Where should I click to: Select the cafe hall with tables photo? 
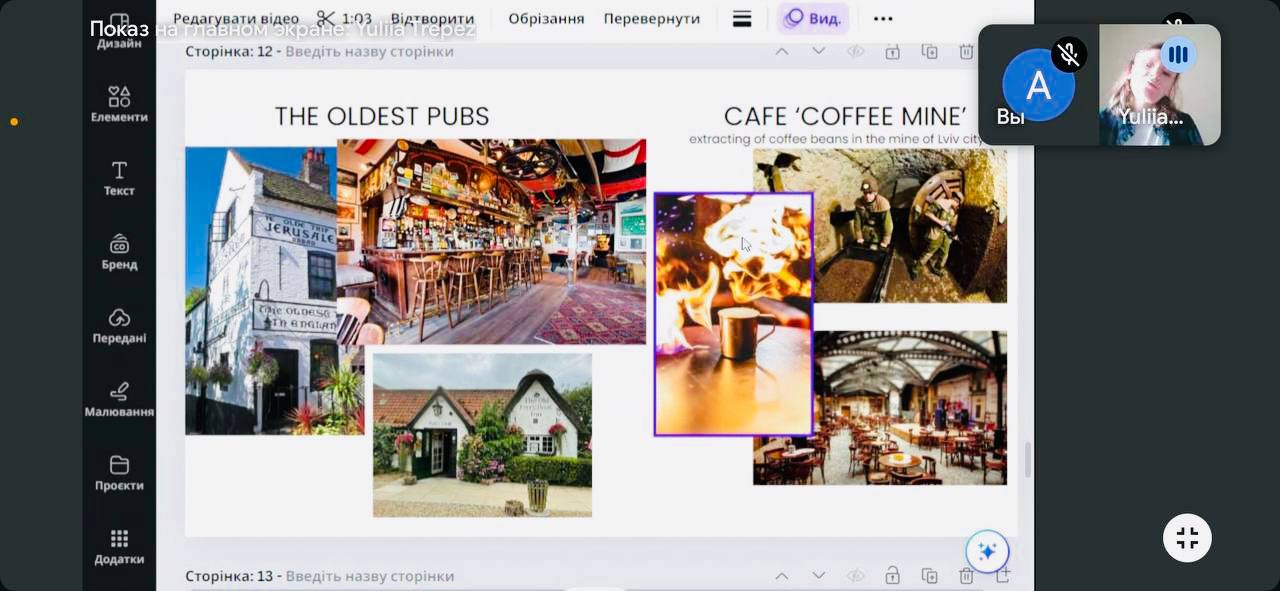909,408
